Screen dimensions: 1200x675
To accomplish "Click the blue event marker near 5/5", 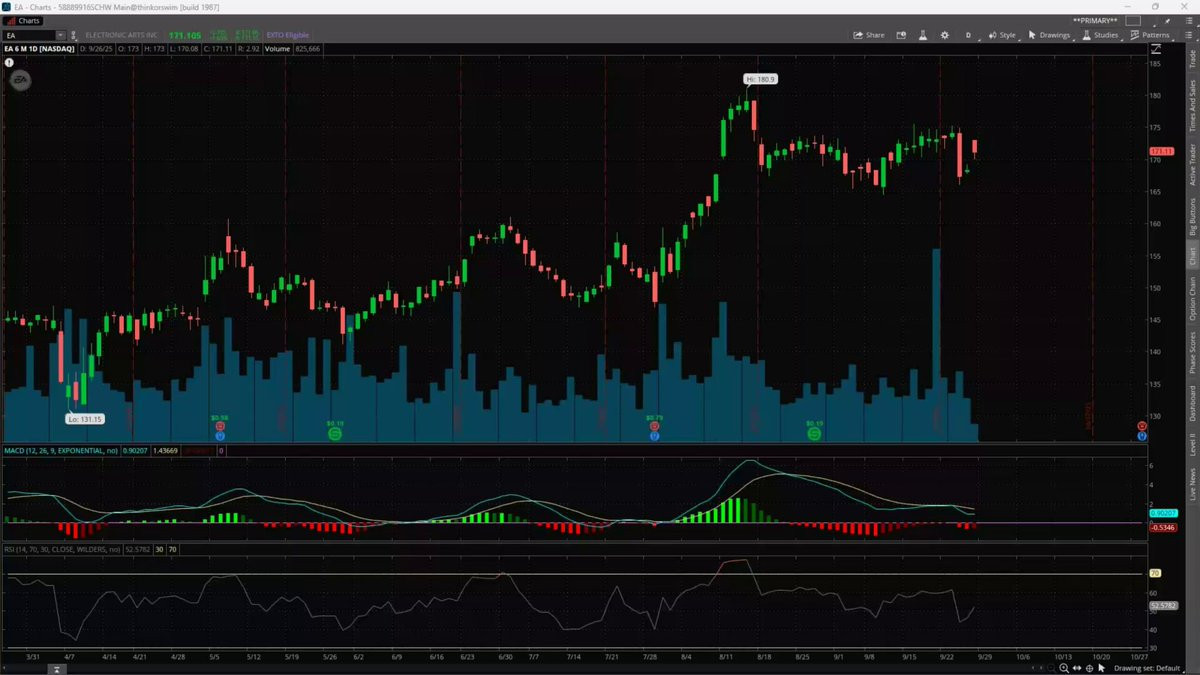I will (x=220, y=436).
